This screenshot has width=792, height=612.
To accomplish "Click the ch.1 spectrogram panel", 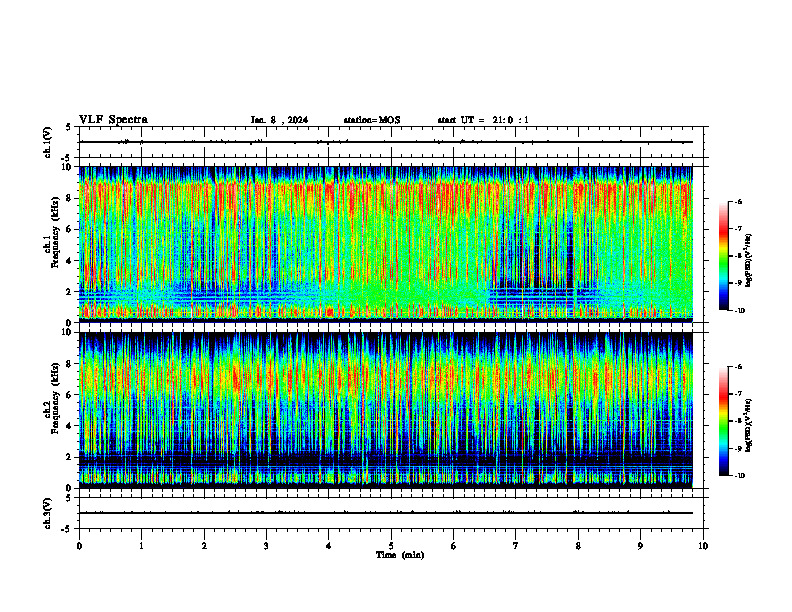I will click(386, 244).
